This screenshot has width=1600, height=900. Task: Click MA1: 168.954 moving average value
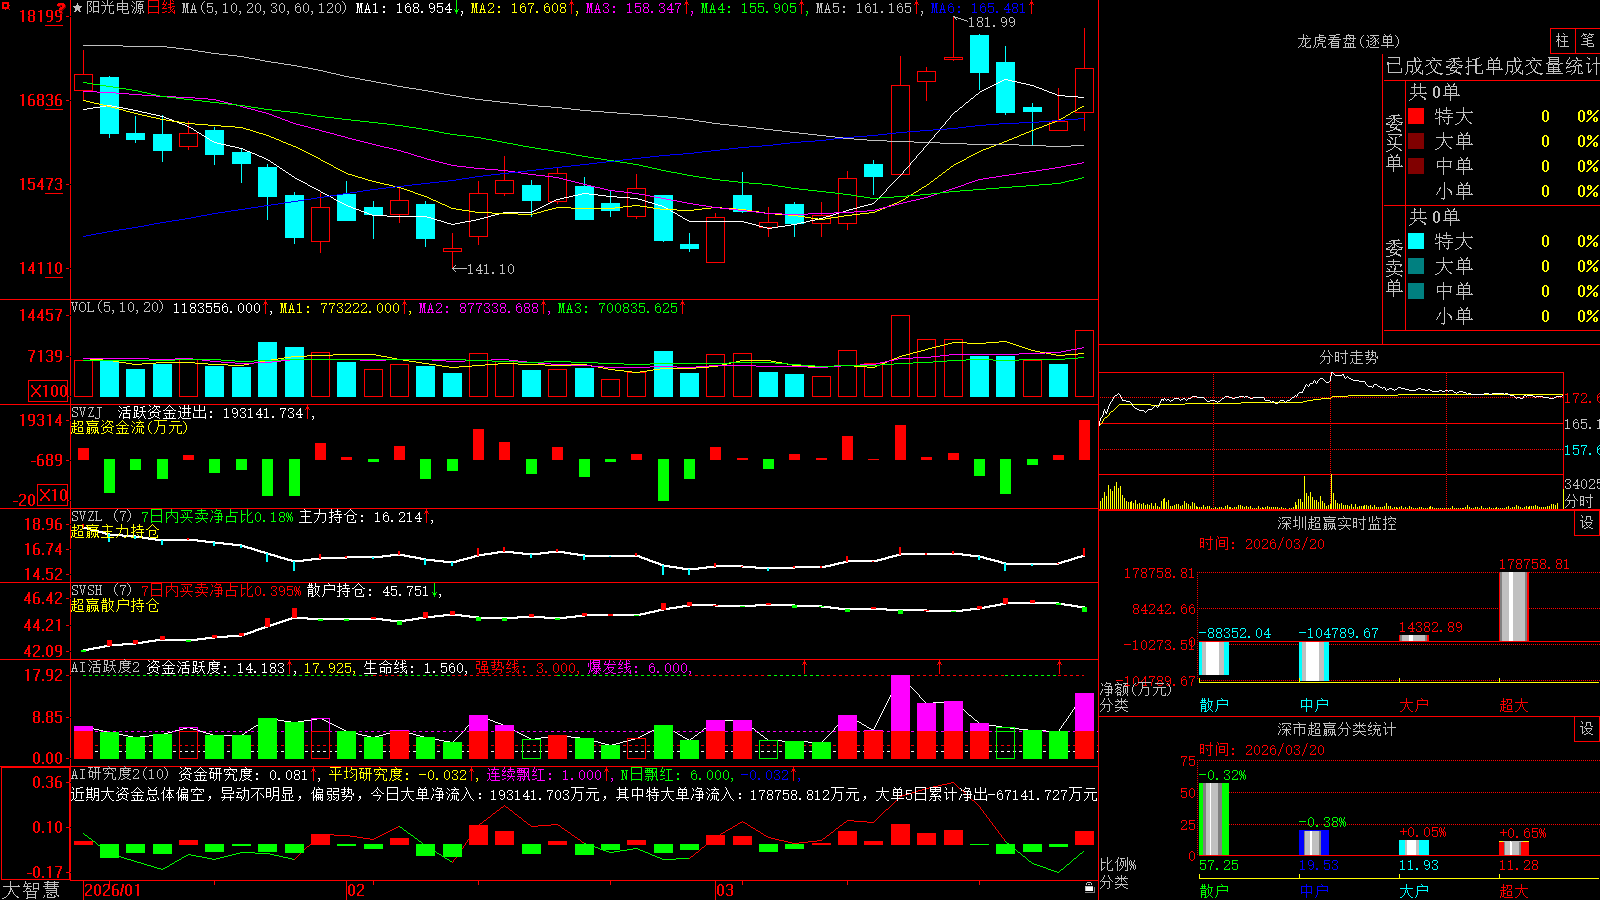click(404, 8)
